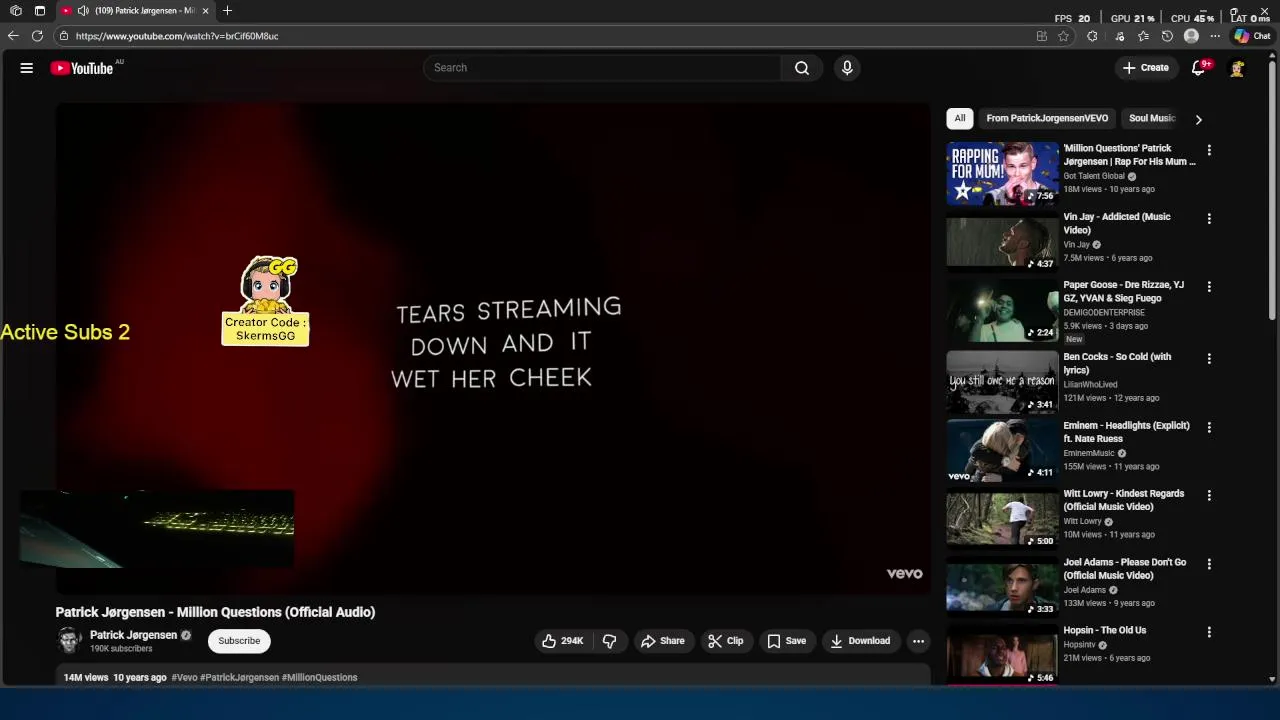This screenshot has height=720, width=1280.
Task: Open the YouTube guide hamburger menu
Action: (x=27, y=68)
